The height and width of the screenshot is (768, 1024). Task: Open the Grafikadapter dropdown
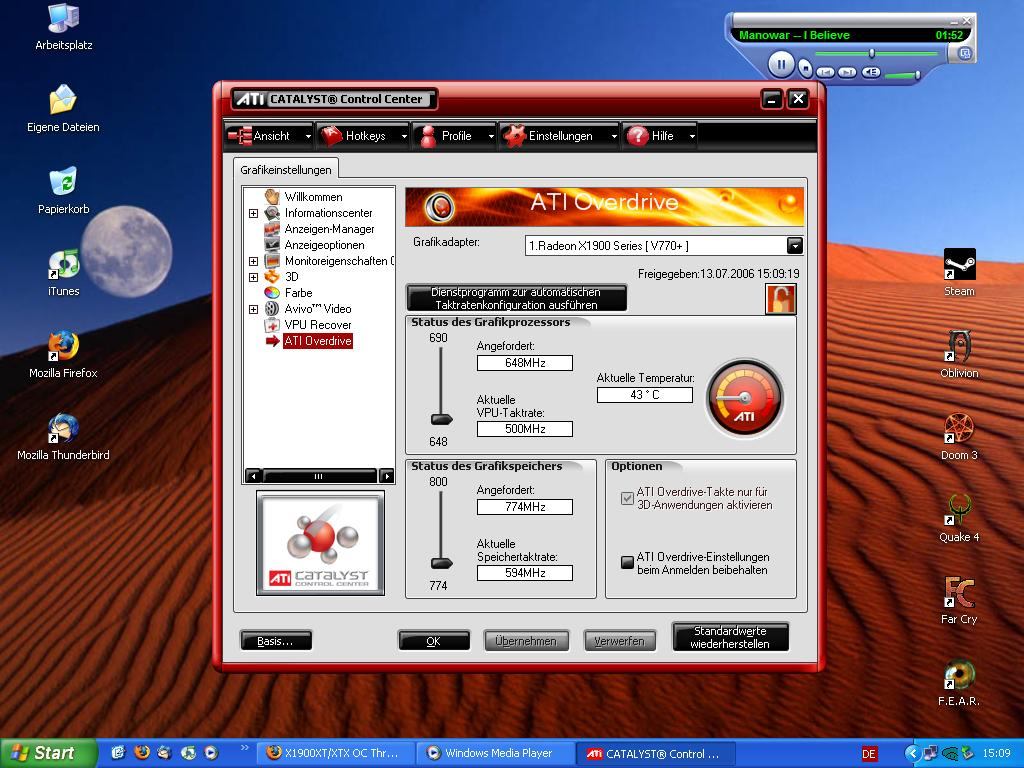794,246
